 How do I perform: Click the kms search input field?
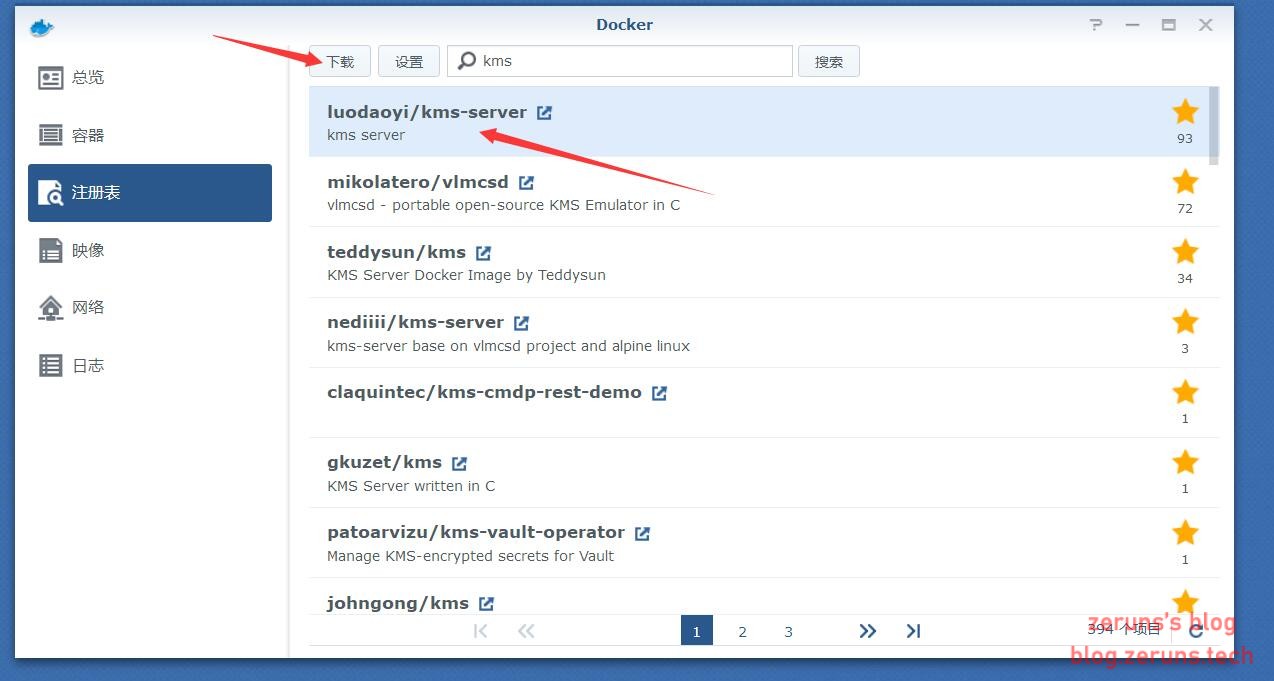pos(630,61)
